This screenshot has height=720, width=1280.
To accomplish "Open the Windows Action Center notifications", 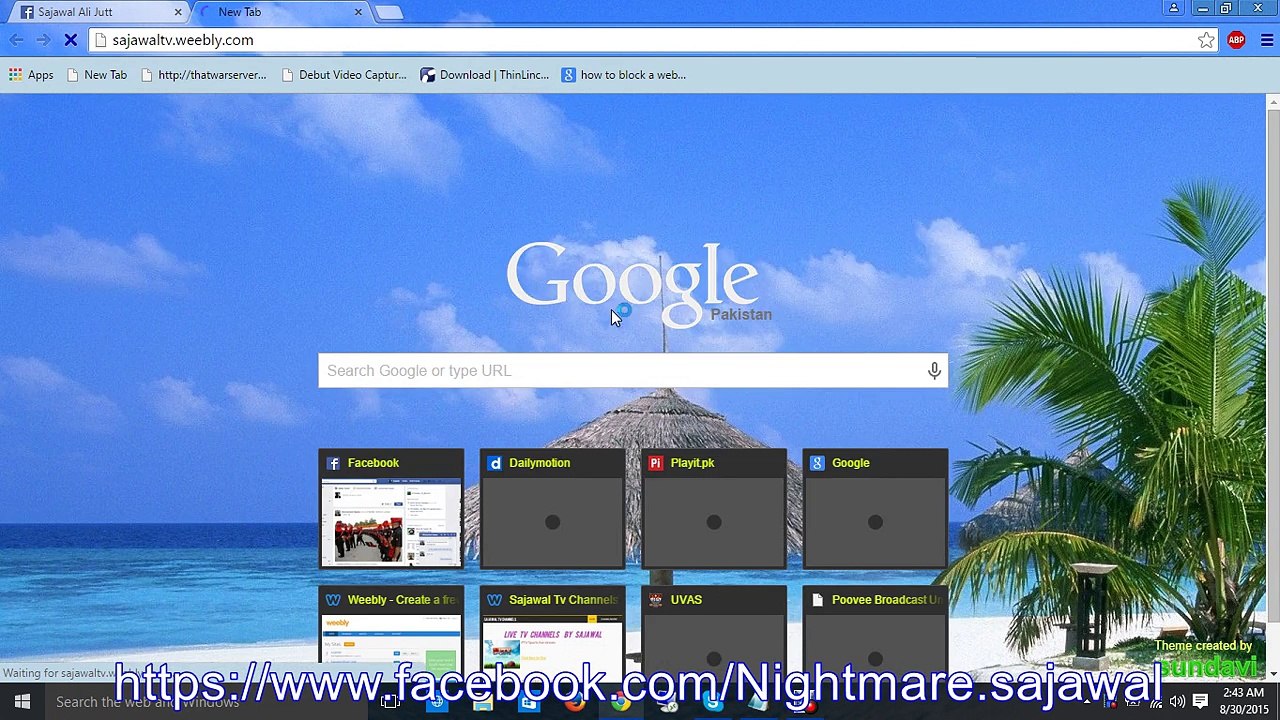I will pos(1200,702).
